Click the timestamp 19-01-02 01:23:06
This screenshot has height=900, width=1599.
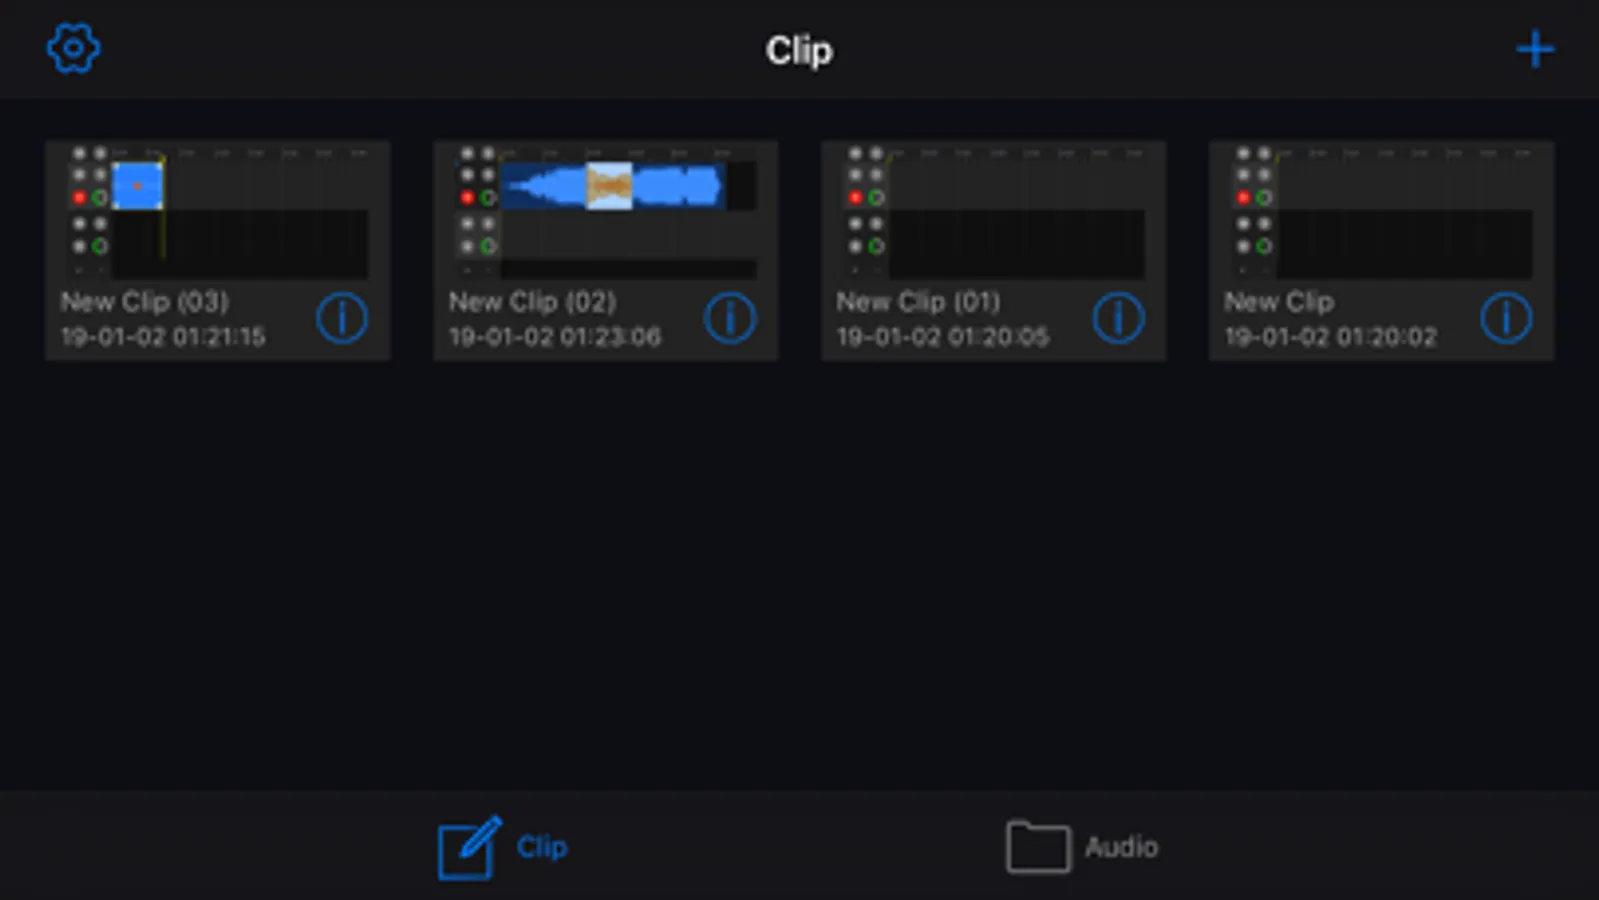click(555, 337)
